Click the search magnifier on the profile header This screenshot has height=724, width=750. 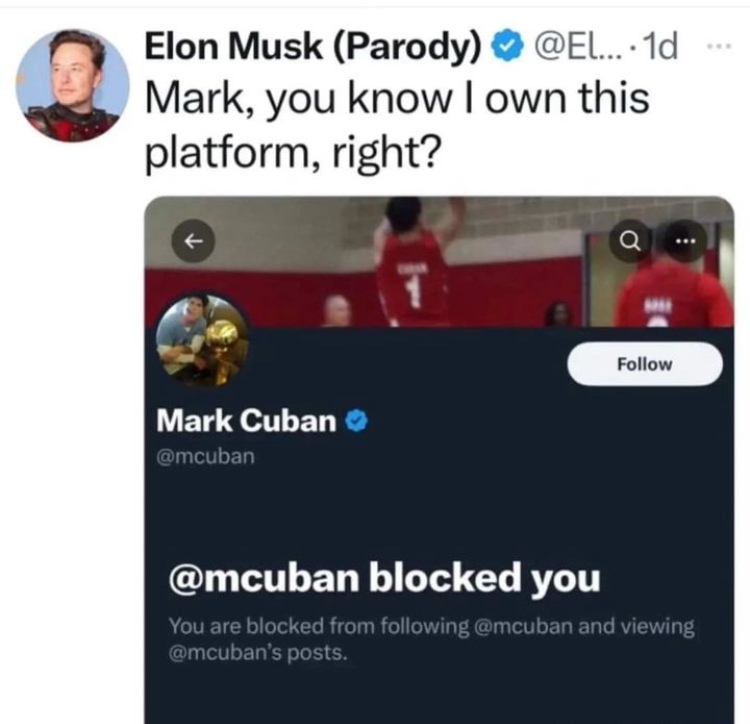[x=631, y=241]
